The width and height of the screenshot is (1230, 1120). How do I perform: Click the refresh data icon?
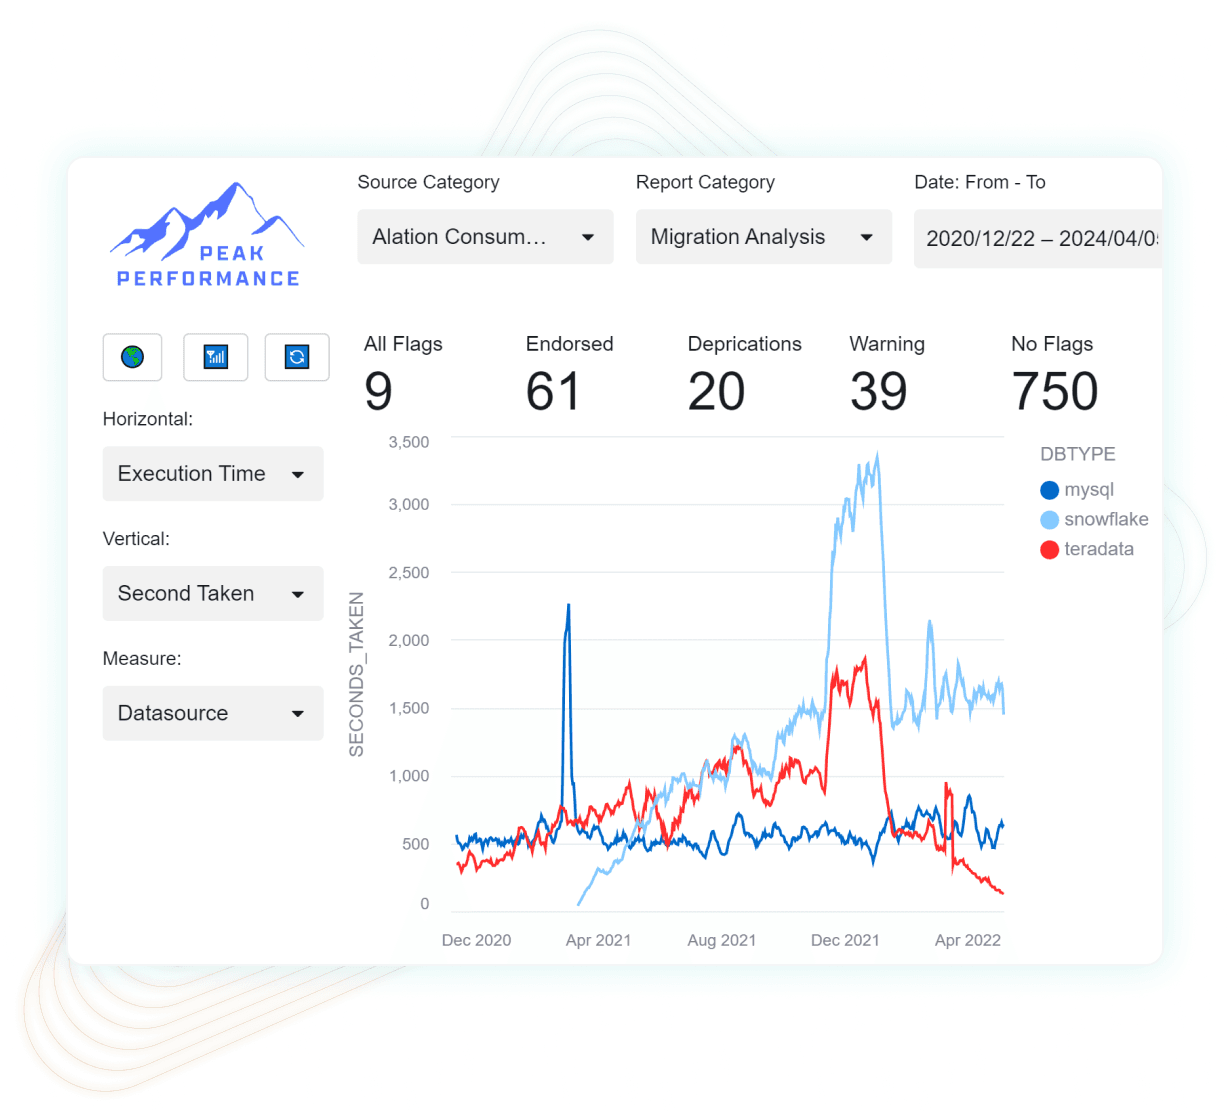297,357
